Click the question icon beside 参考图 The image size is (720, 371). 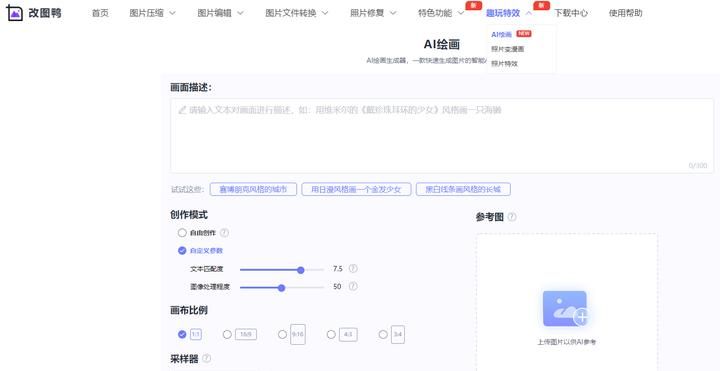[x=512, y=217]
